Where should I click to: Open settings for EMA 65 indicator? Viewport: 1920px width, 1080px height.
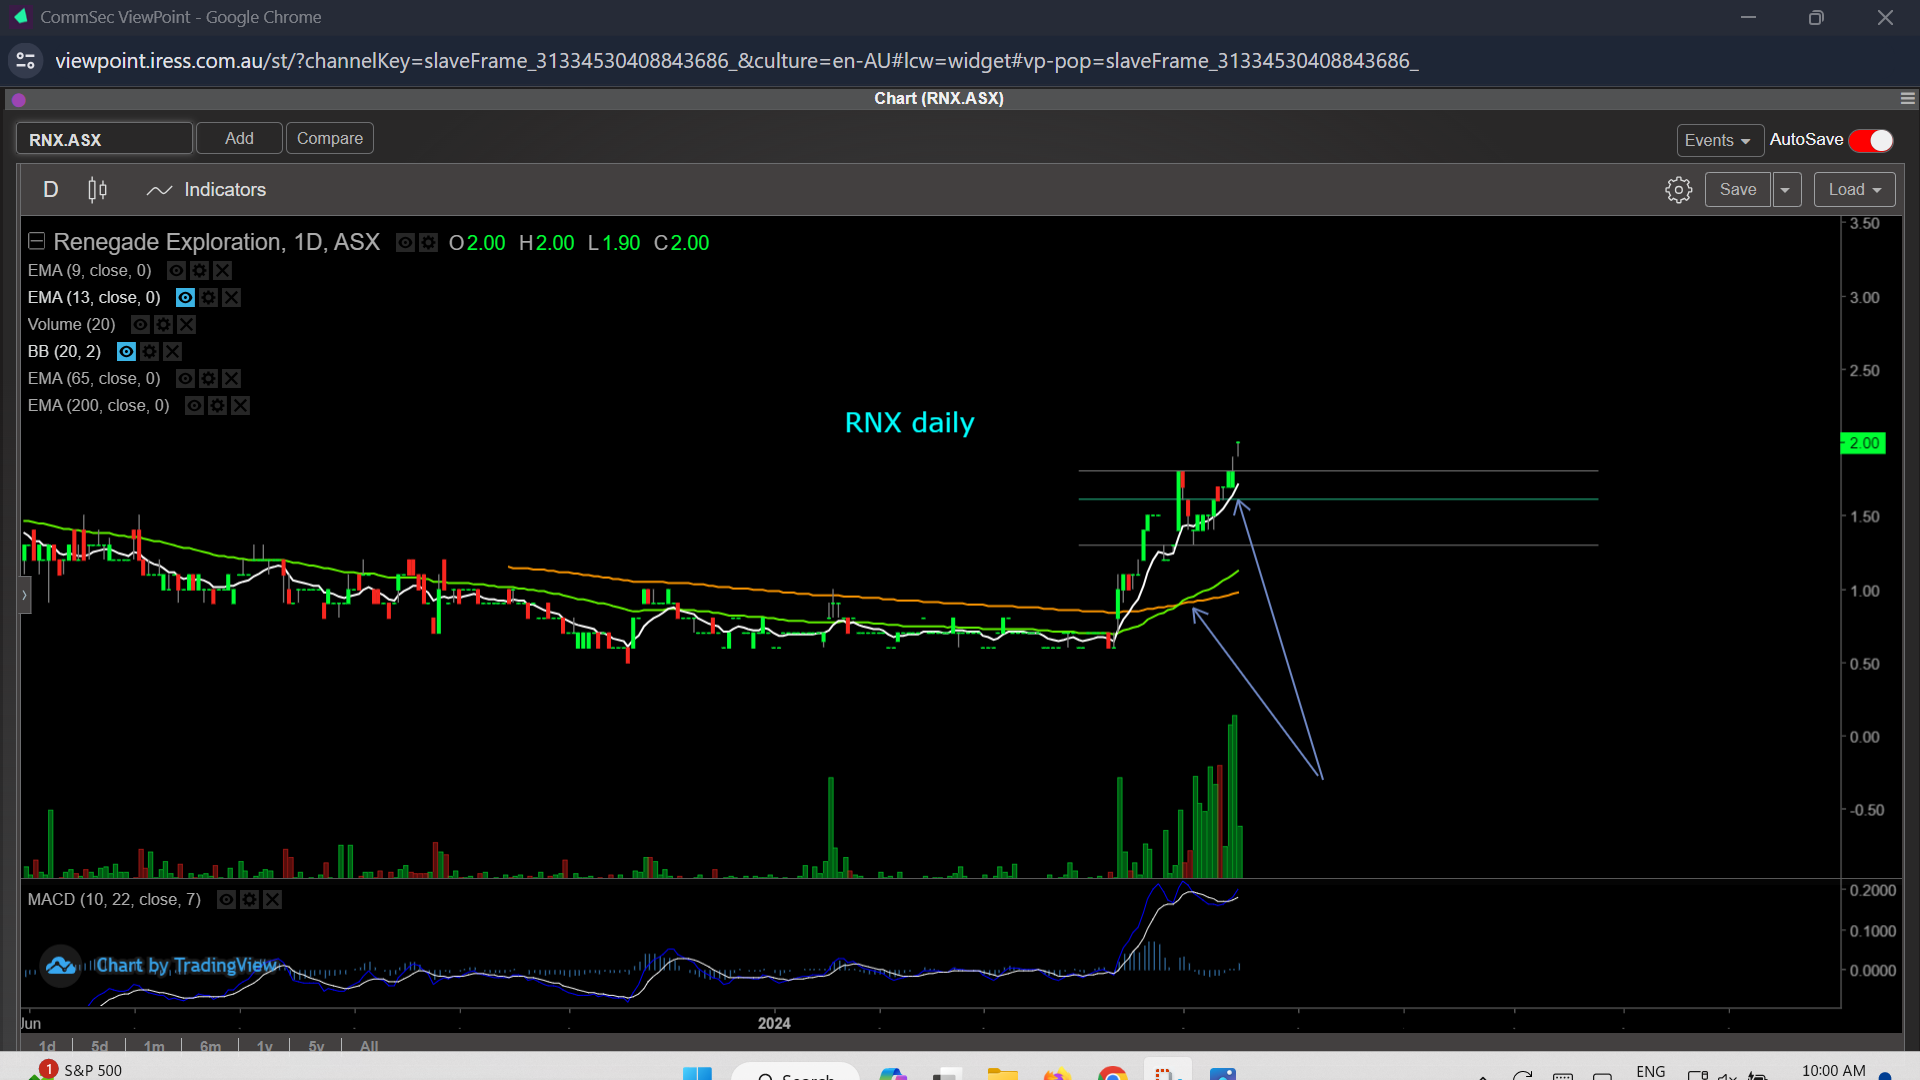point(208,379)
